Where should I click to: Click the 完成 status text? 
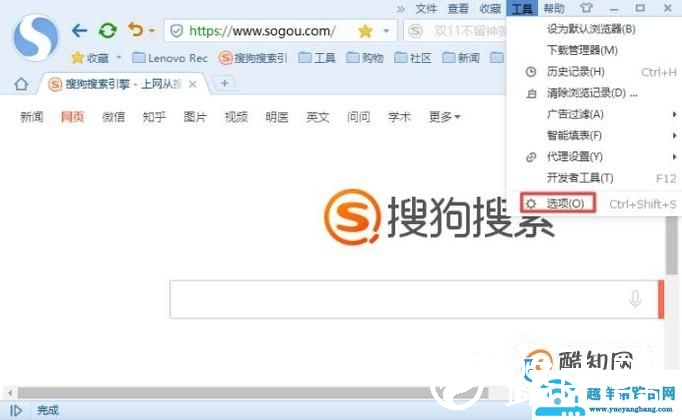pos(47,410)
